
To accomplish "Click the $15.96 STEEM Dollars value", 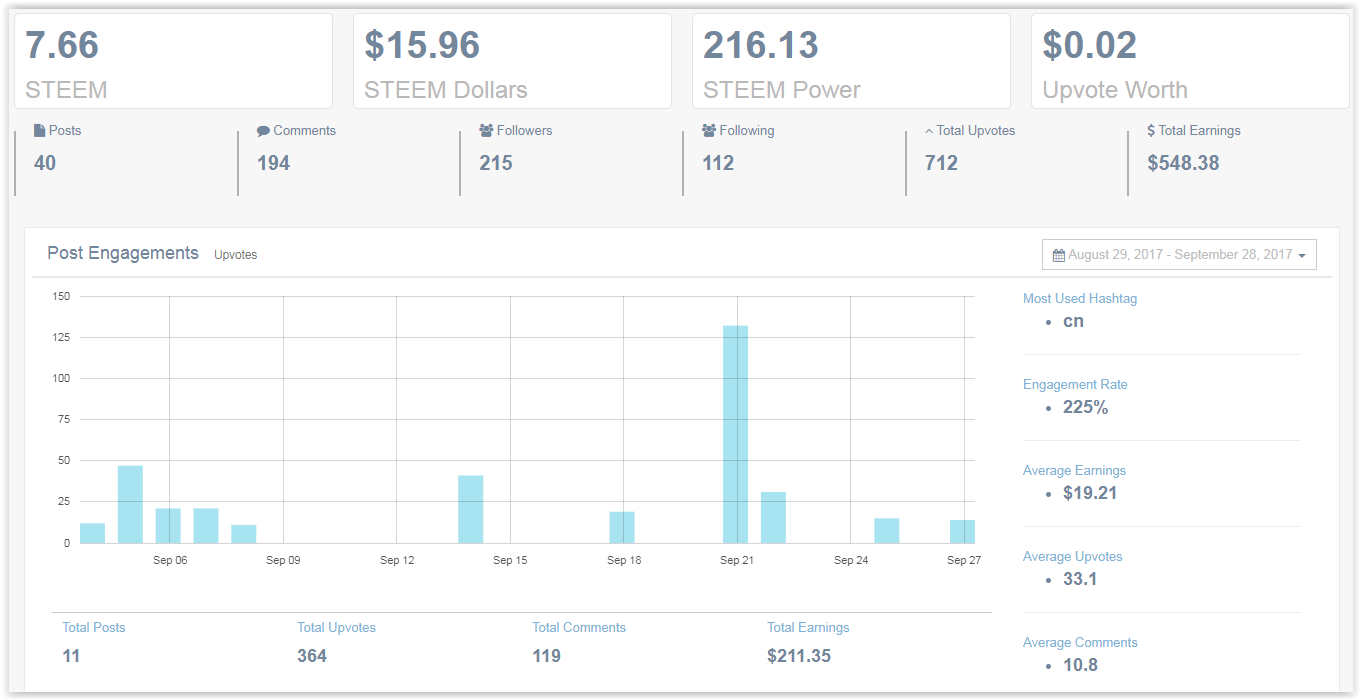I will click(x=422, y=45).
